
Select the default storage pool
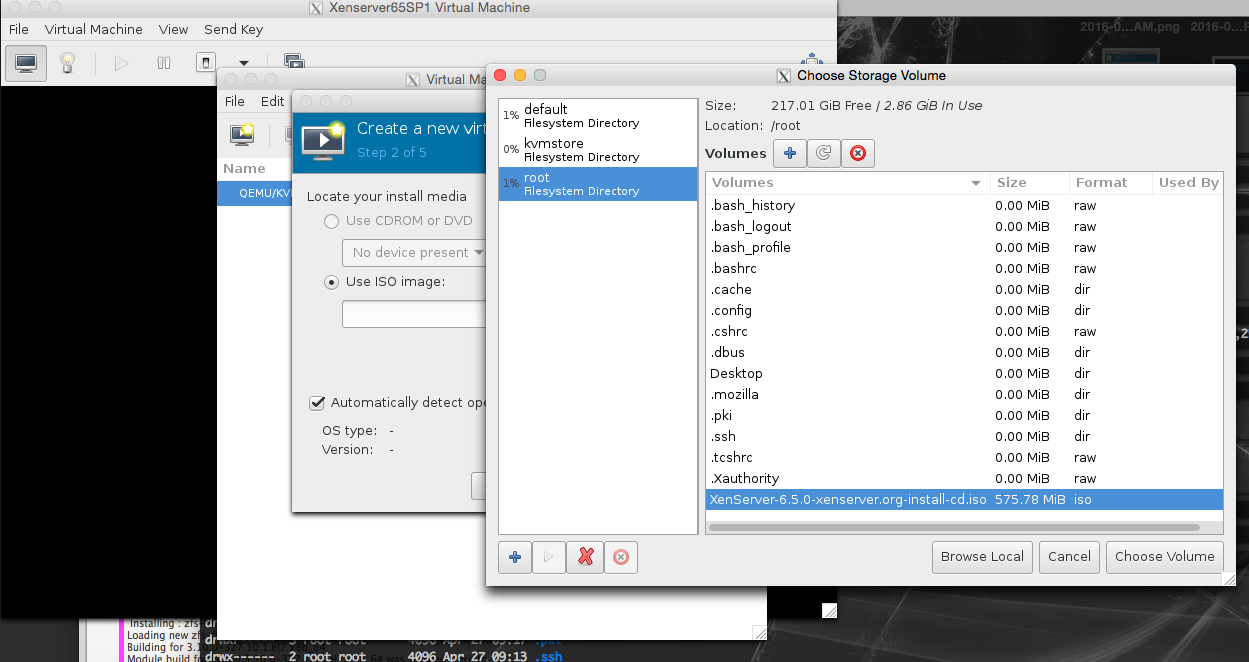[598, 116]
